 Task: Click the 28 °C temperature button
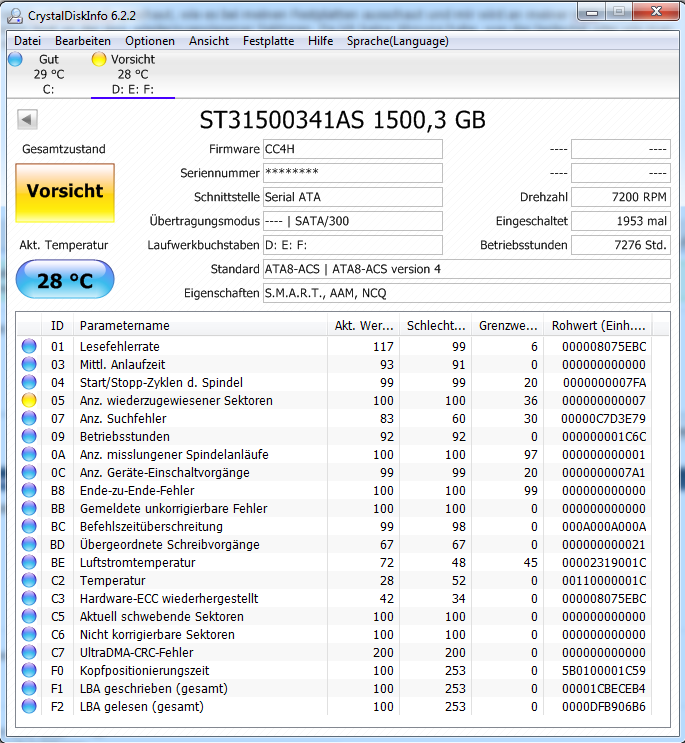tap(65, 280)
